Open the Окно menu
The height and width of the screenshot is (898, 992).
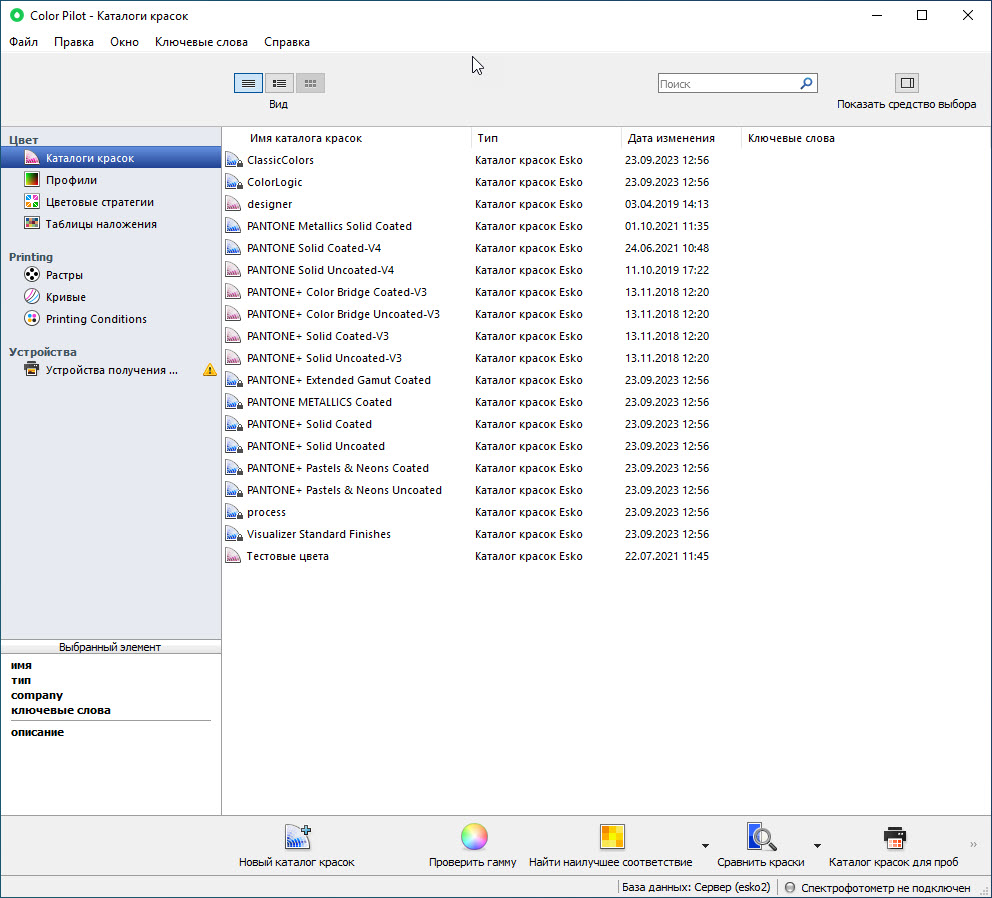coord(124,42)
